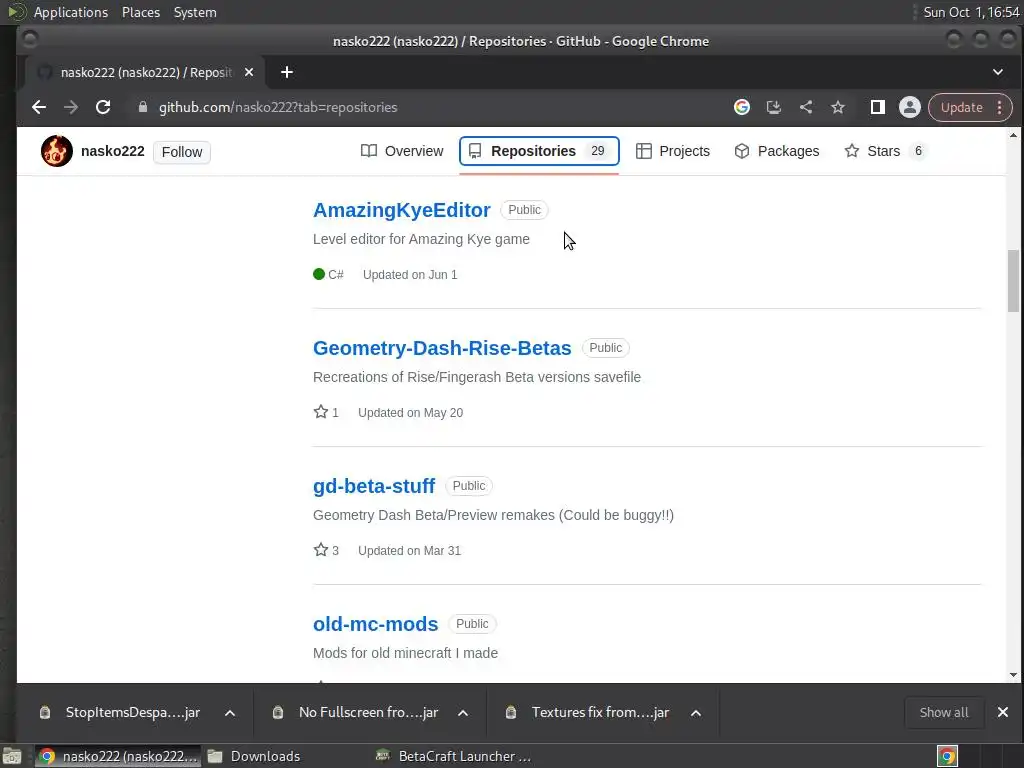The width and height of the screenshot is (1024, 768).
Task: Share this page via the share icon
Action: coord(806,107)
